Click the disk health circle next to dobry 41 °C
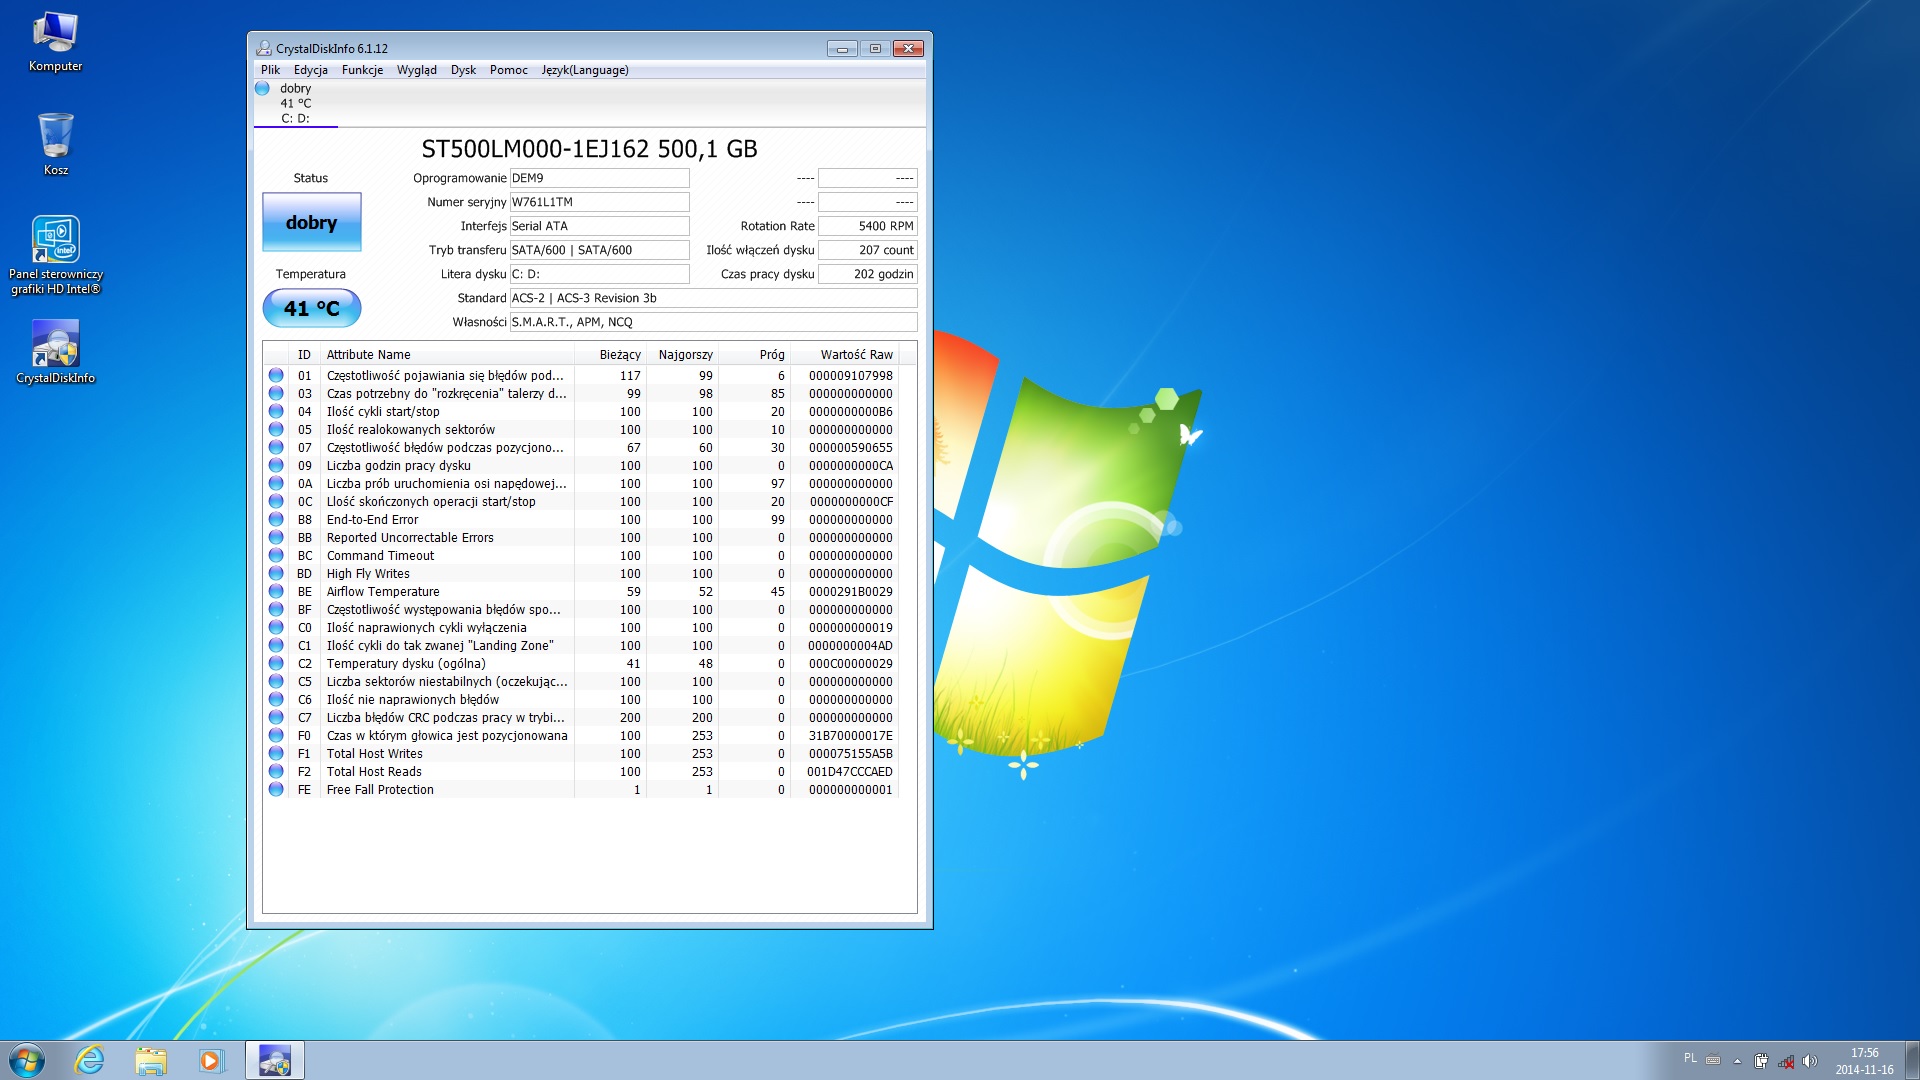Viewport: 1920px width, 1080px height. click(262, 88)
